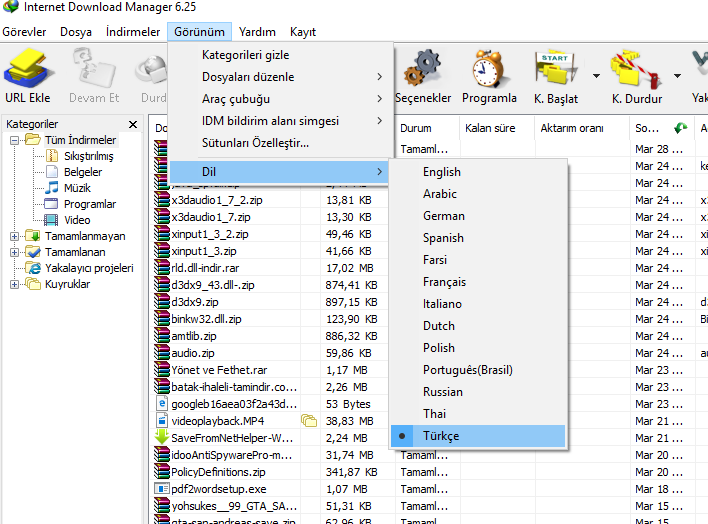Select the Kuyruklar folder icon

33,284
